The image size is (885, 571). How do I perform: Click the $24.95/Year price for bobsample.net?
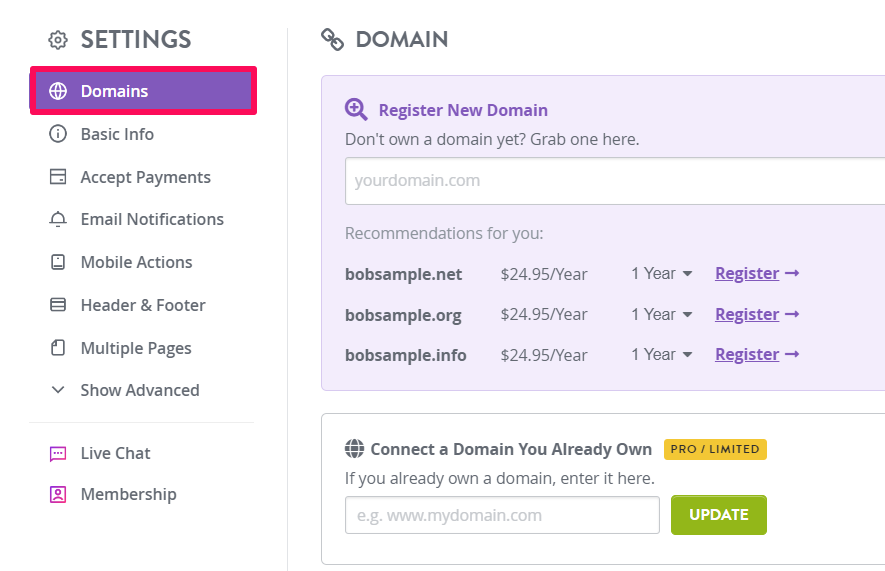pos(544,274)
